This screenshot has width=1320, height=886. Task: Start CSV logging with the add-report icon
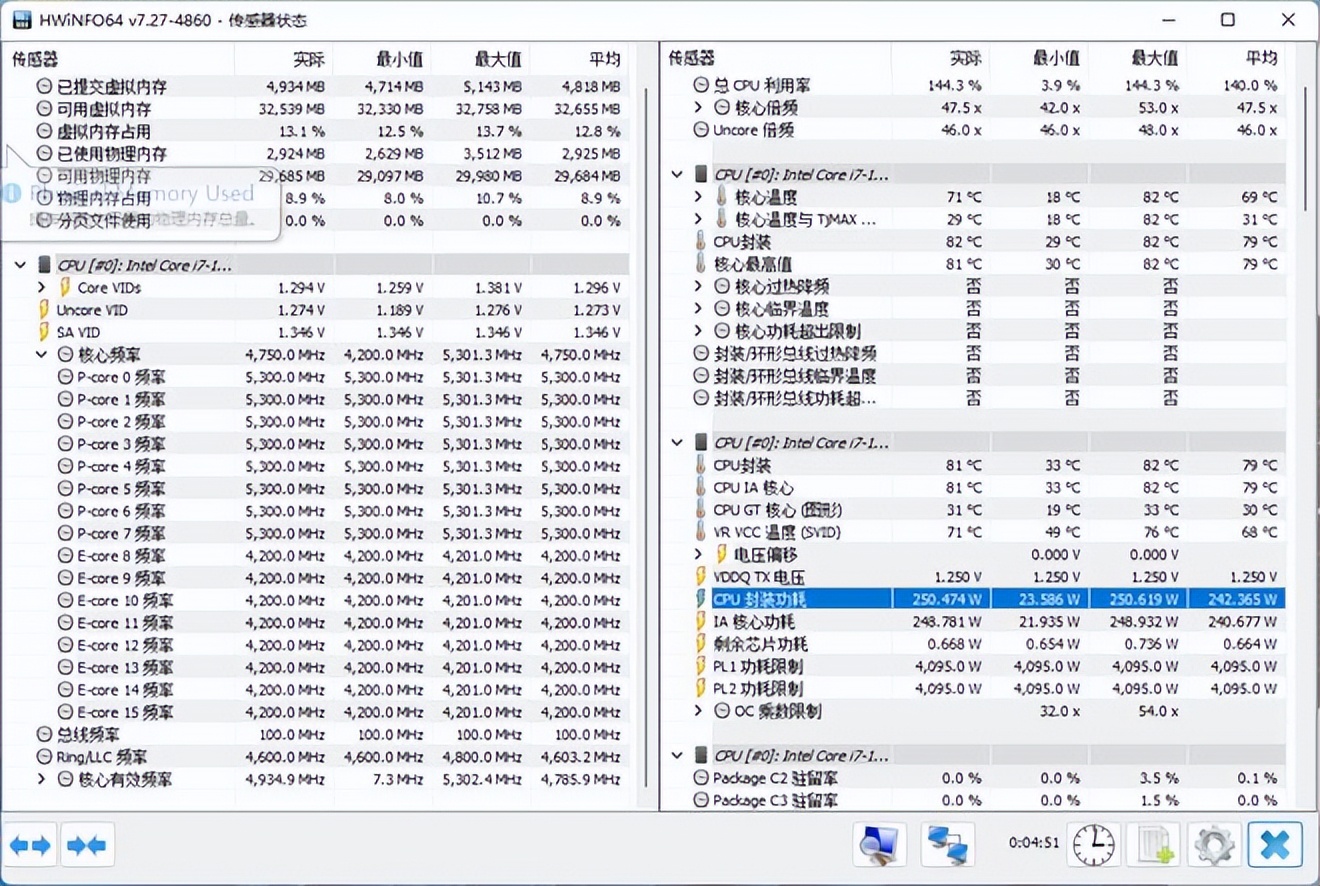tap(1154, 844)
